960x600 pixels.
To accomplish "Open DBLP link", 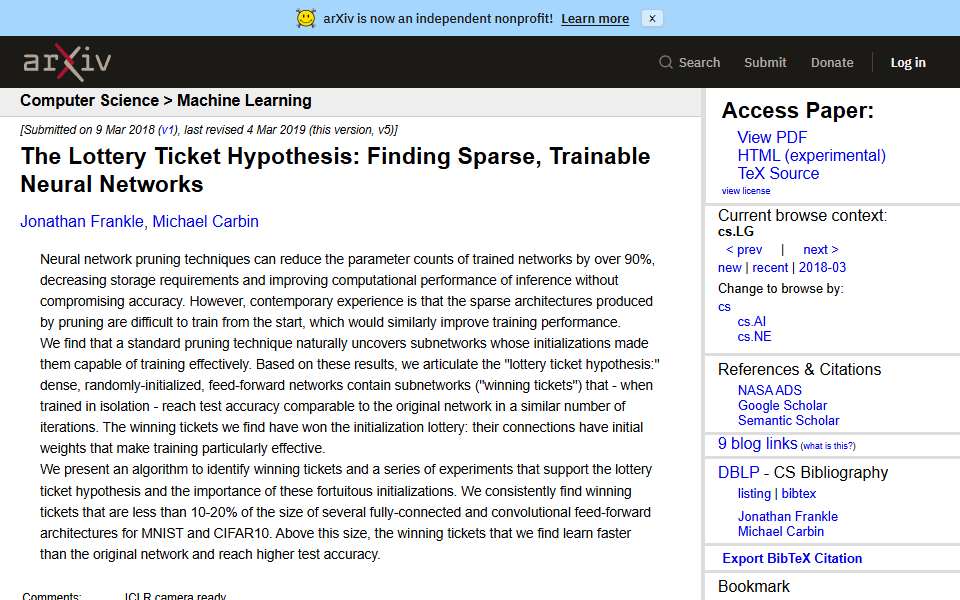I will click(738, 473).
